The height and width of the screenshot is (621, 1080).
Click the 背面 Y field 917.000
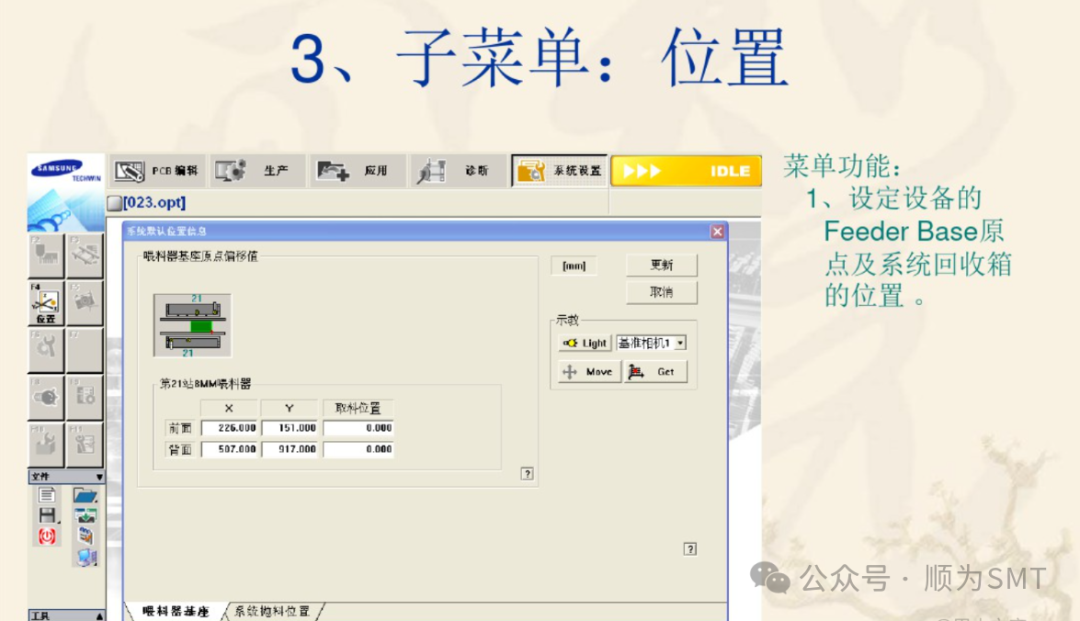pyautogui.click(x=289, y=449)
